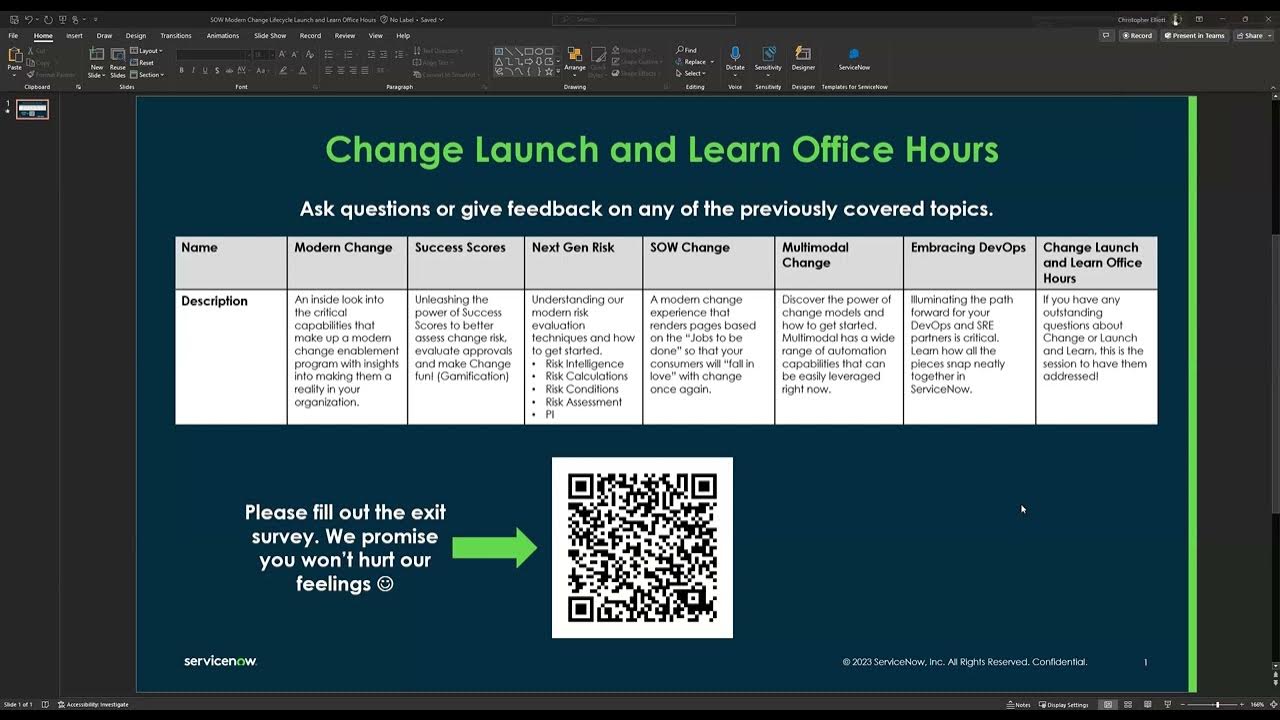Viewport: 1280px width, 720px height.
Task: Toggle Underline formatting
Action: click(206, 70)
